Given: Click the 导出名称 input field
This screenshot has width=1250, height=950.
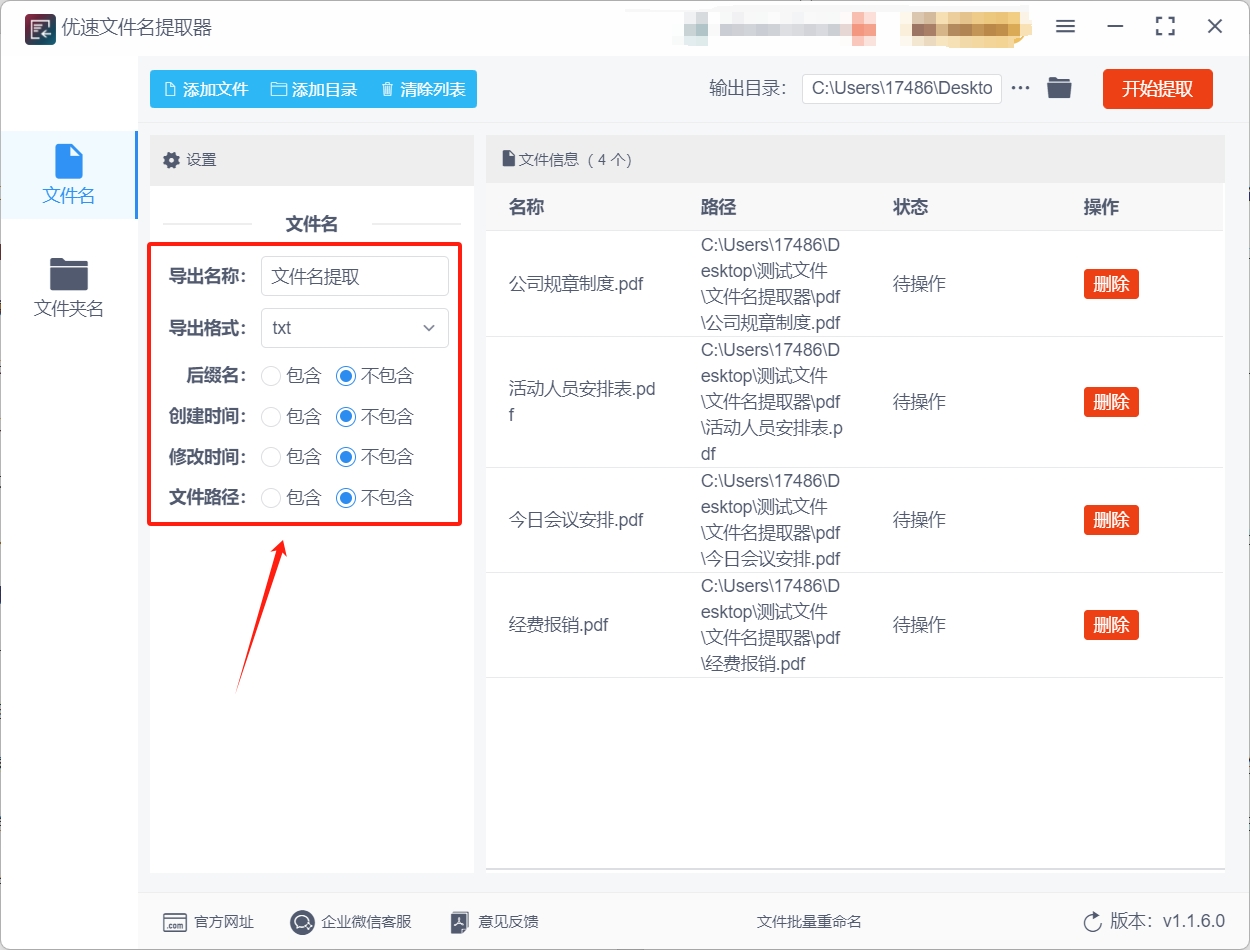Looking at the screenshot, I should pos(355,277).
